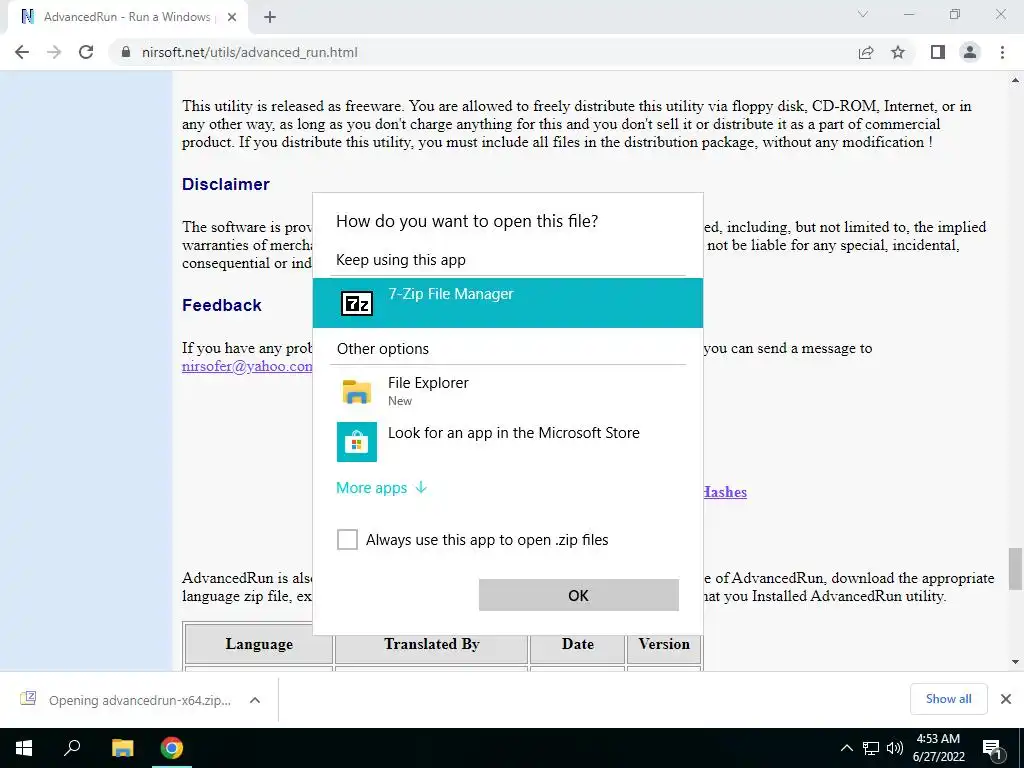Expand download item options chevron
The image size is (1024, 768).
click(255, 700)
